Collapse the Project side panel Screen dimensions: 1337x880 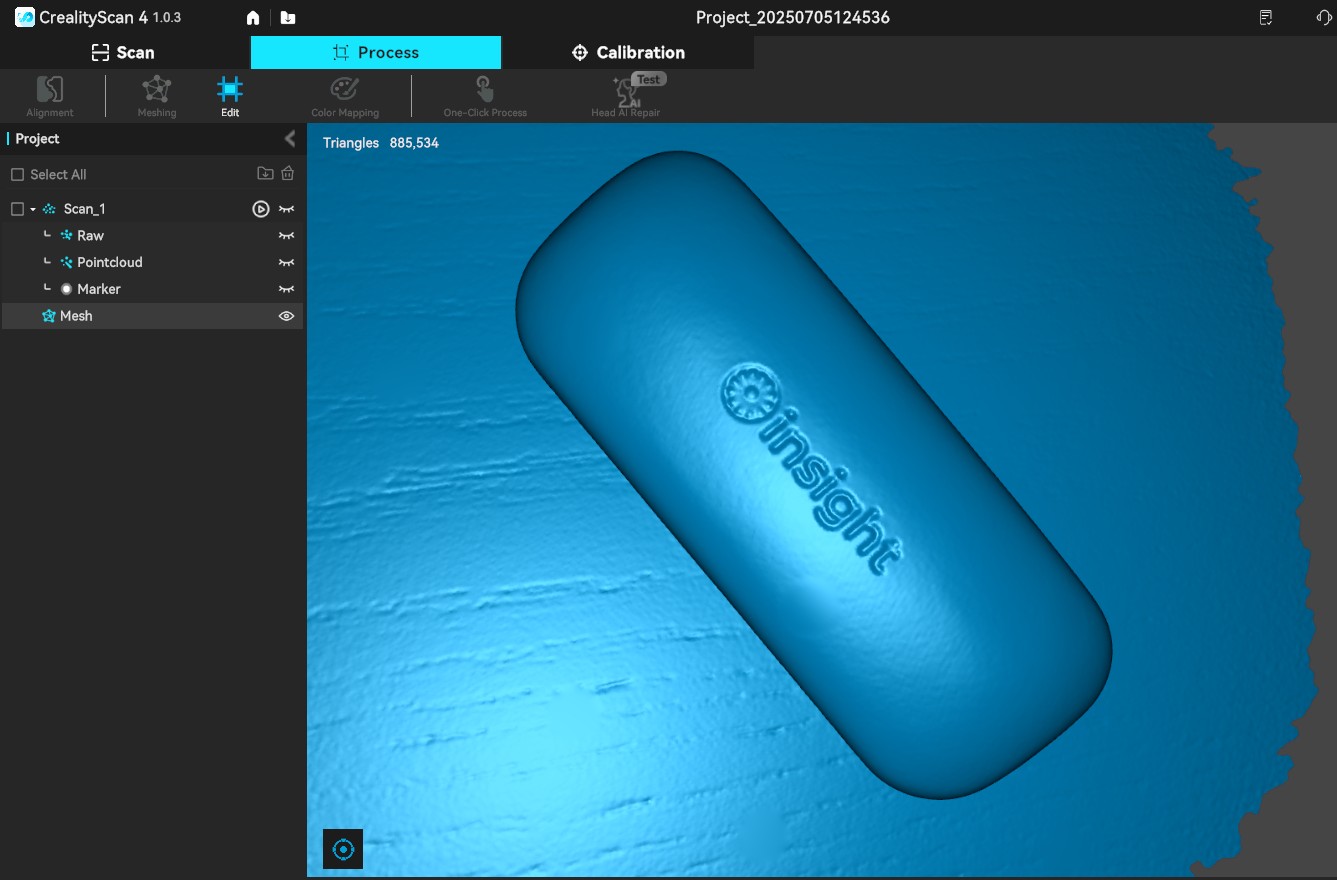290,139
